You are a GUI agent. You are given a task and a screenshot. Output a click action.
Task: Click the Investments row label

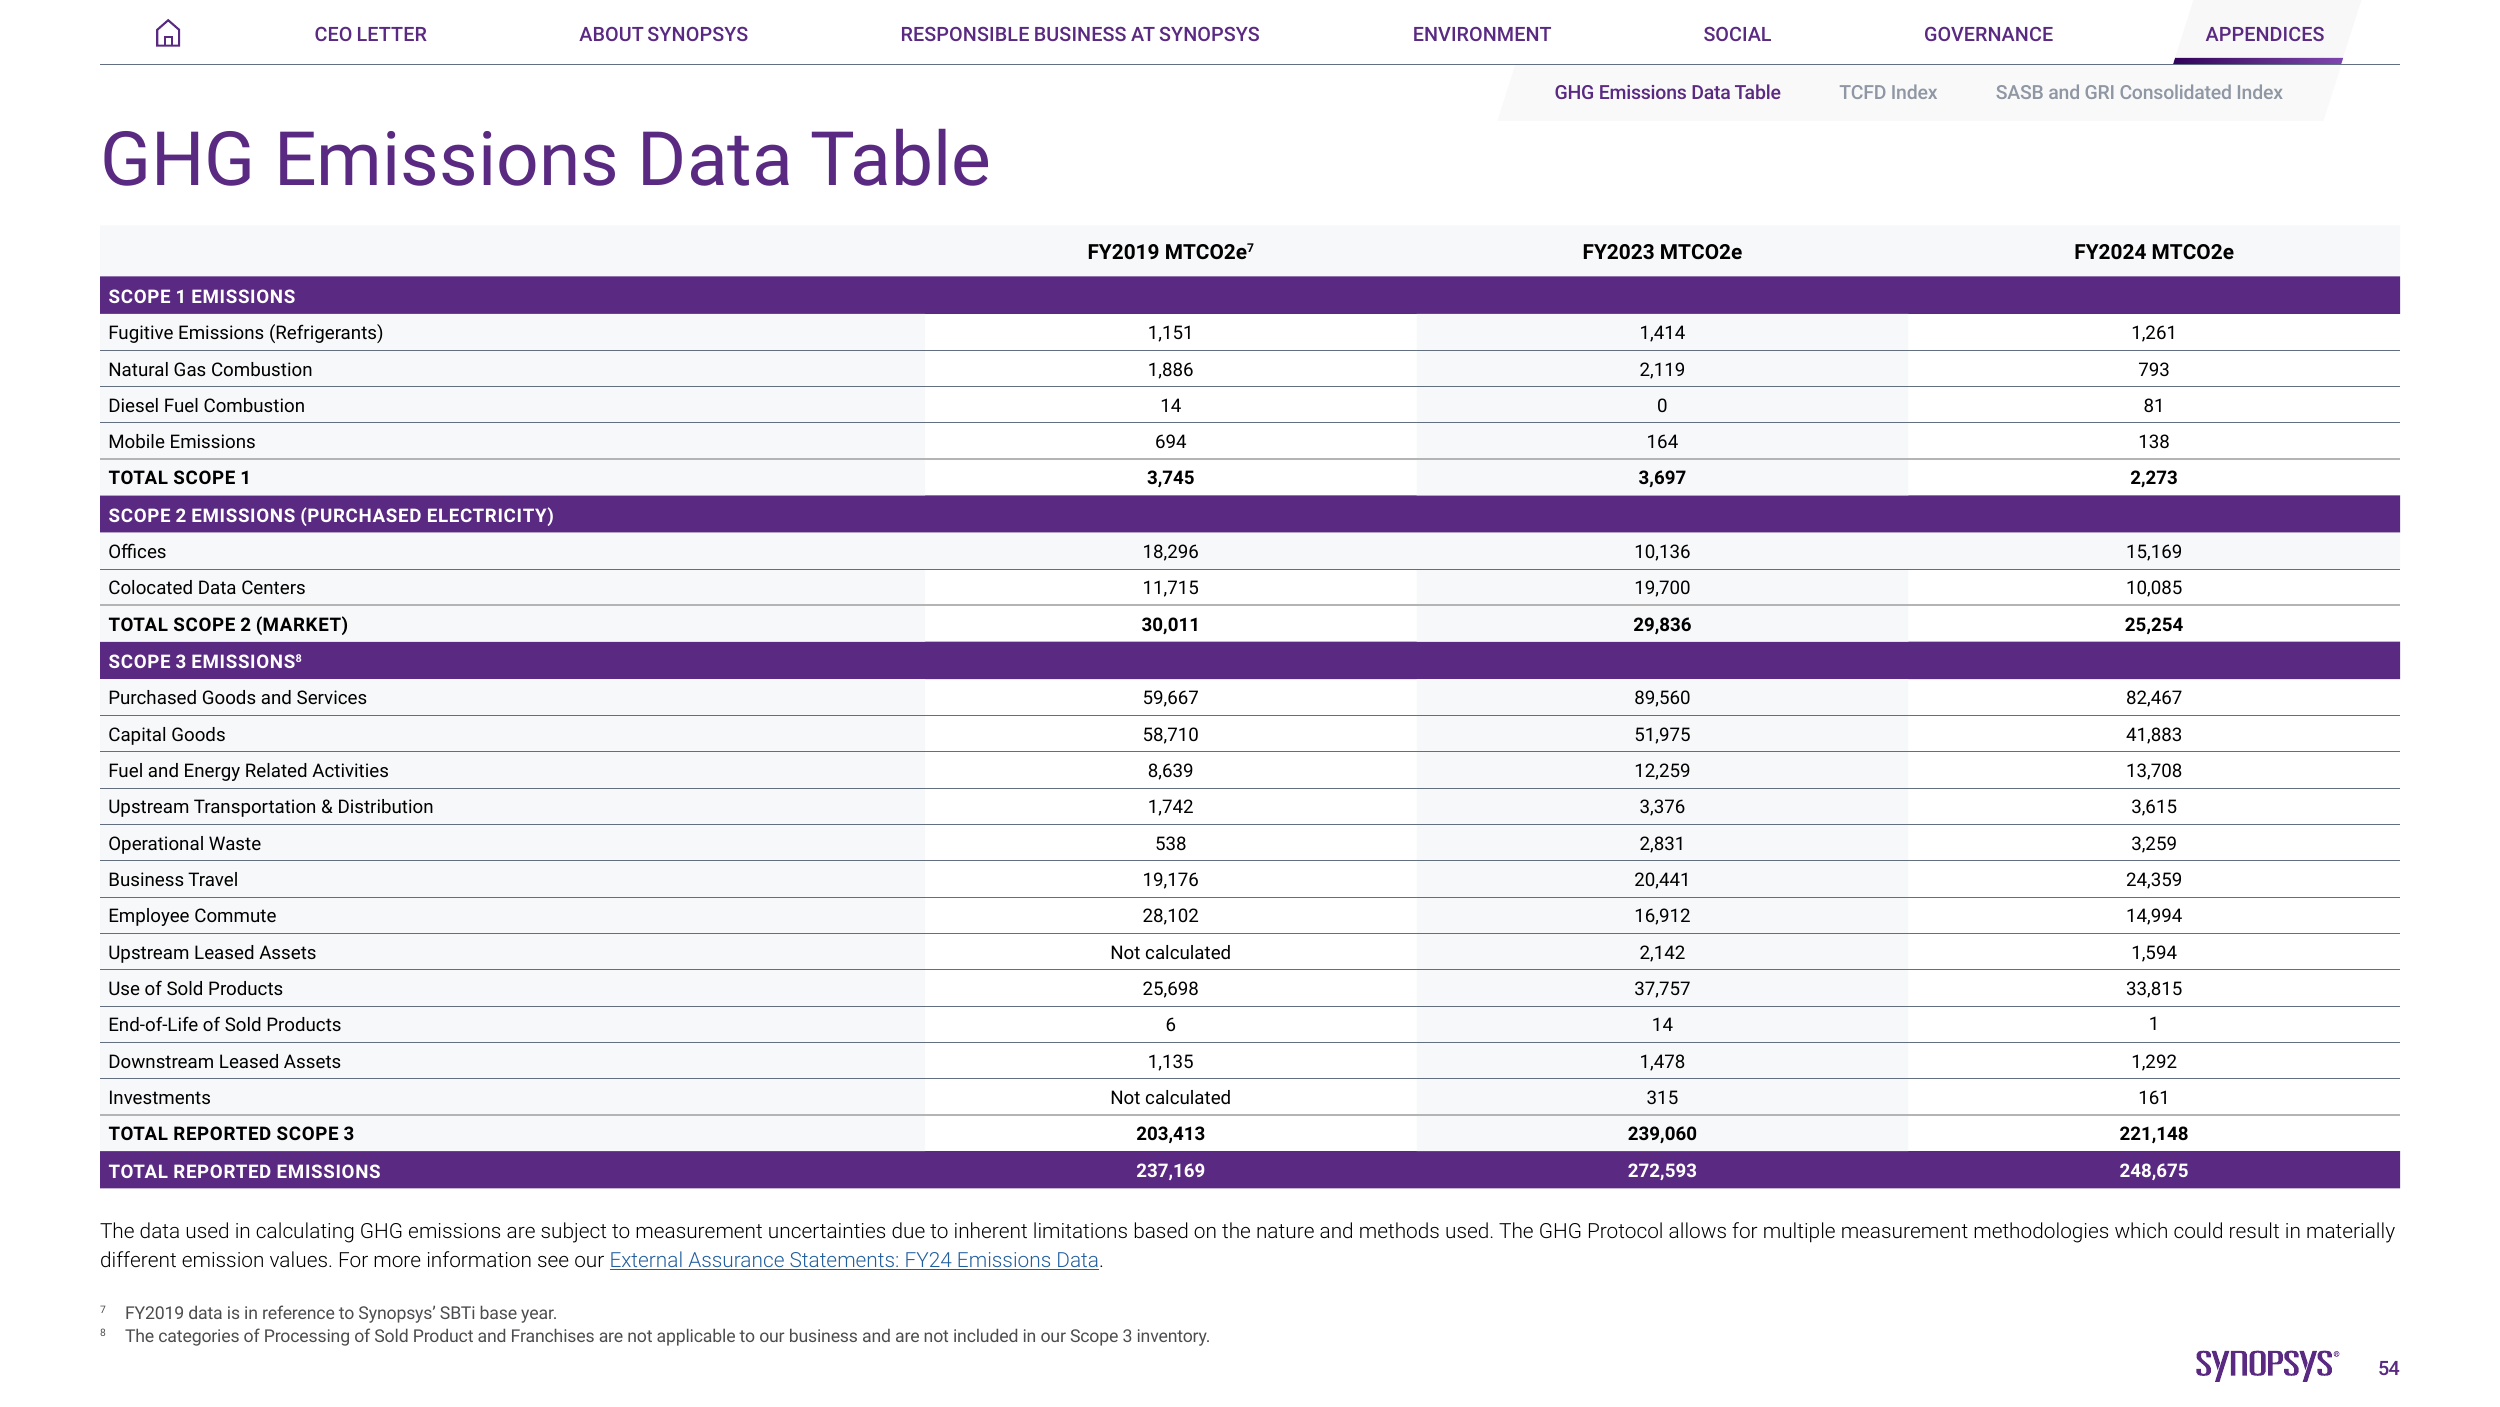pos(159,1098)
